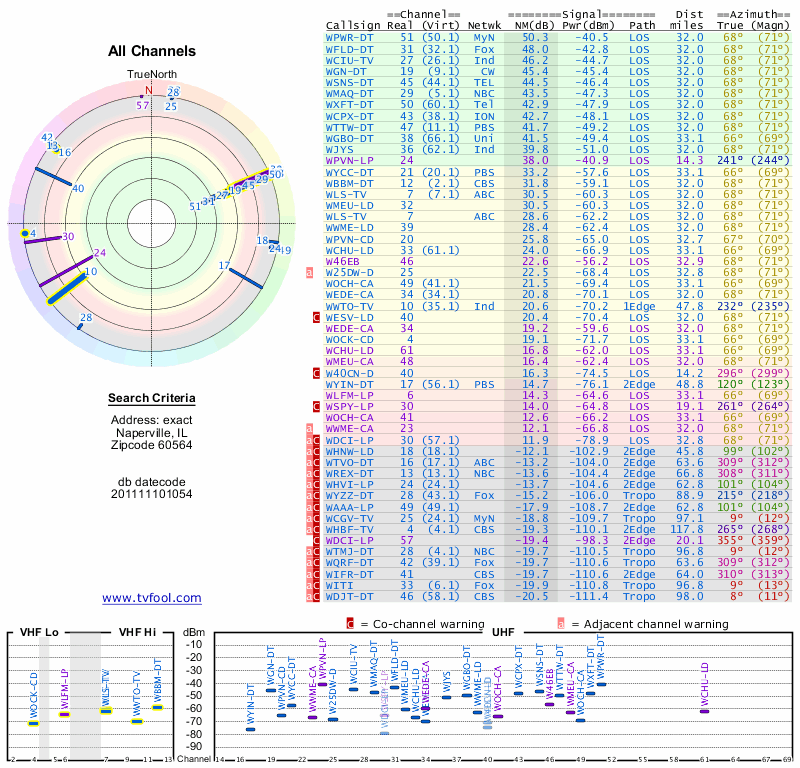Click the WCIU-TV table row callsign
The height and width of the screenshot is (768, 800).
pos(349,60)
